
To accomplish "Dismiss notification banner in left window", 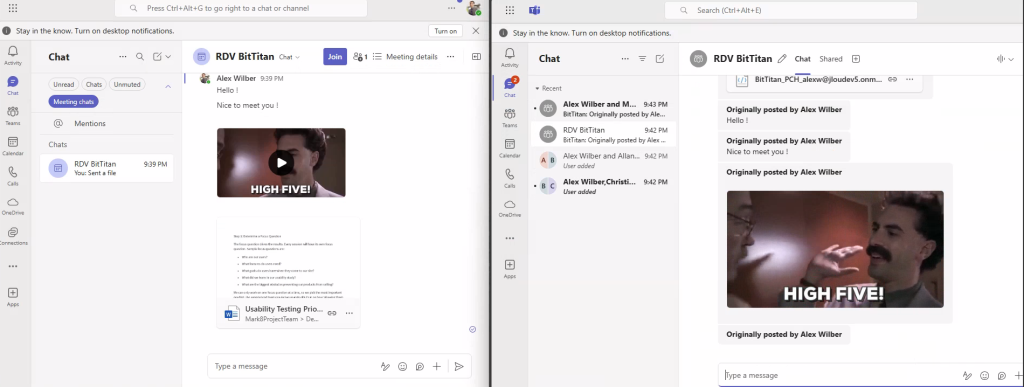I will point(475,31).
